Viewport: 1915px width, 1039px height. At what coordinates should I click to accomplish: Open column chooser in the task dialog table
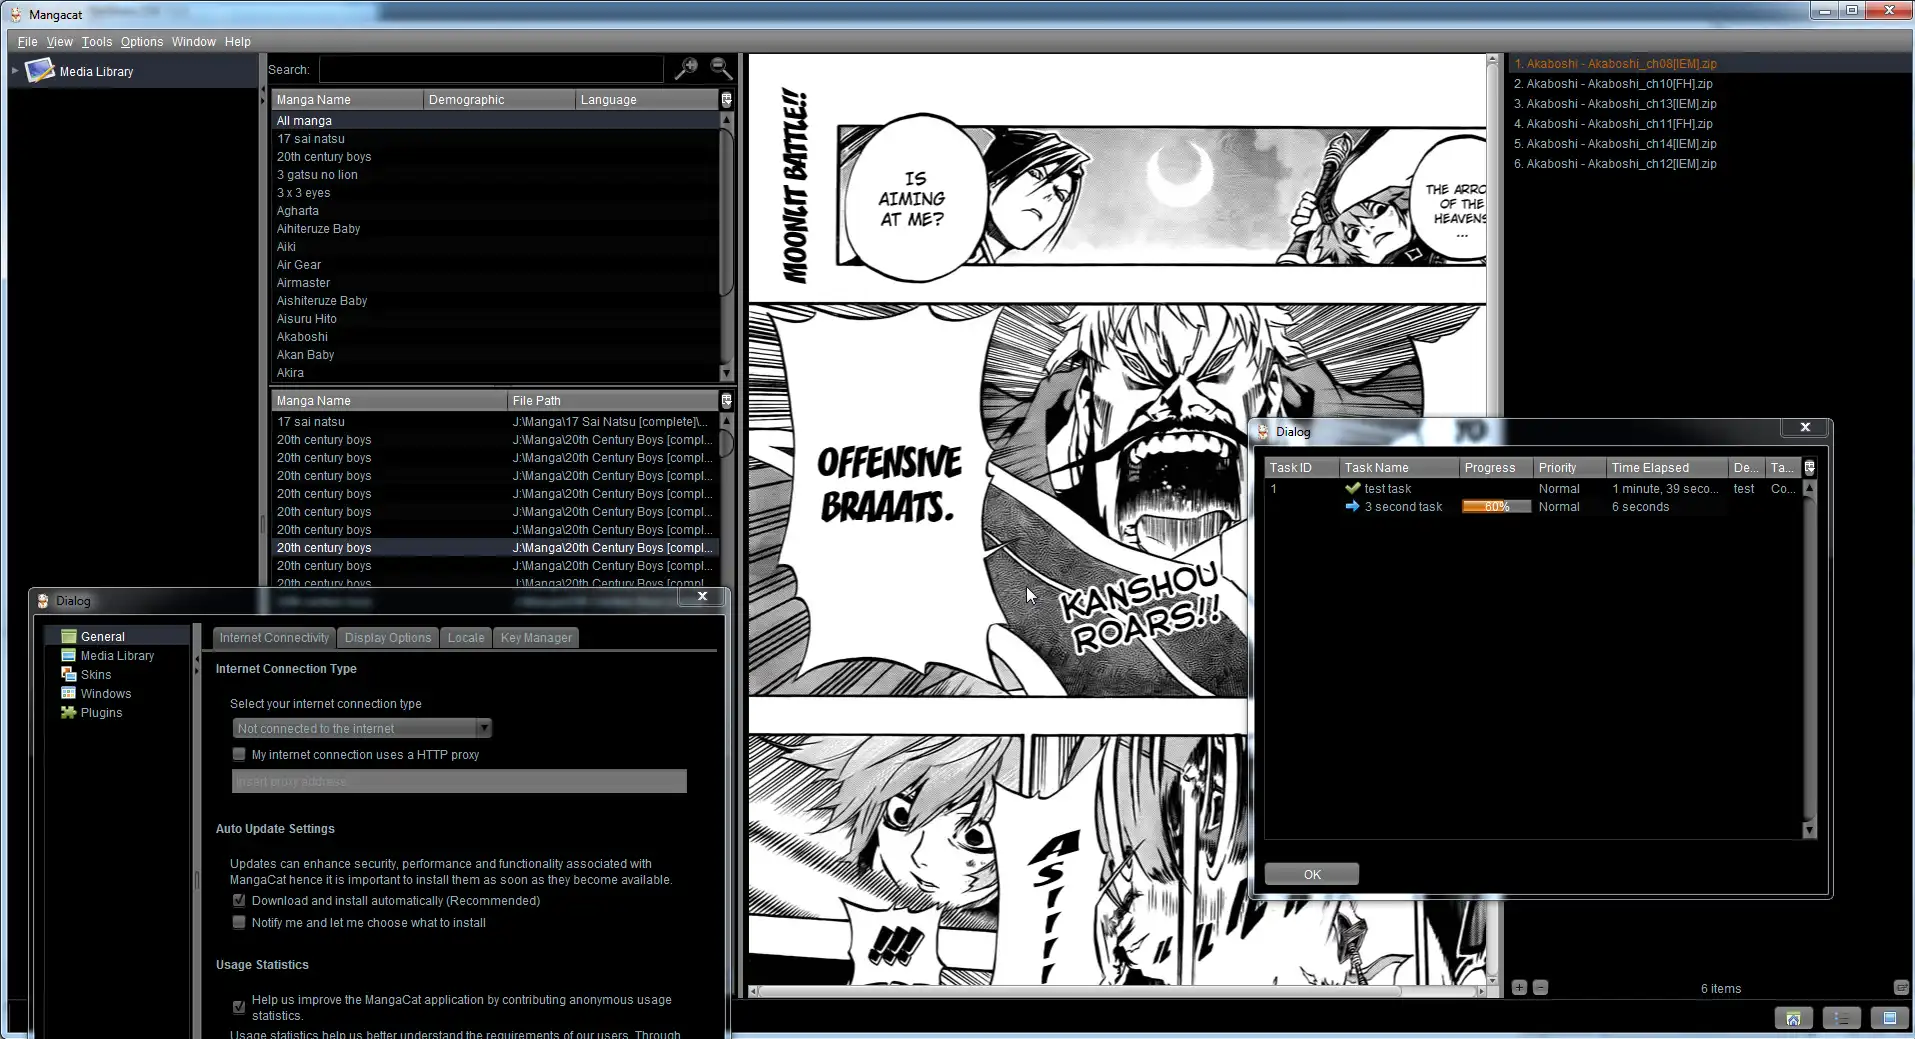pos(1809,467)
